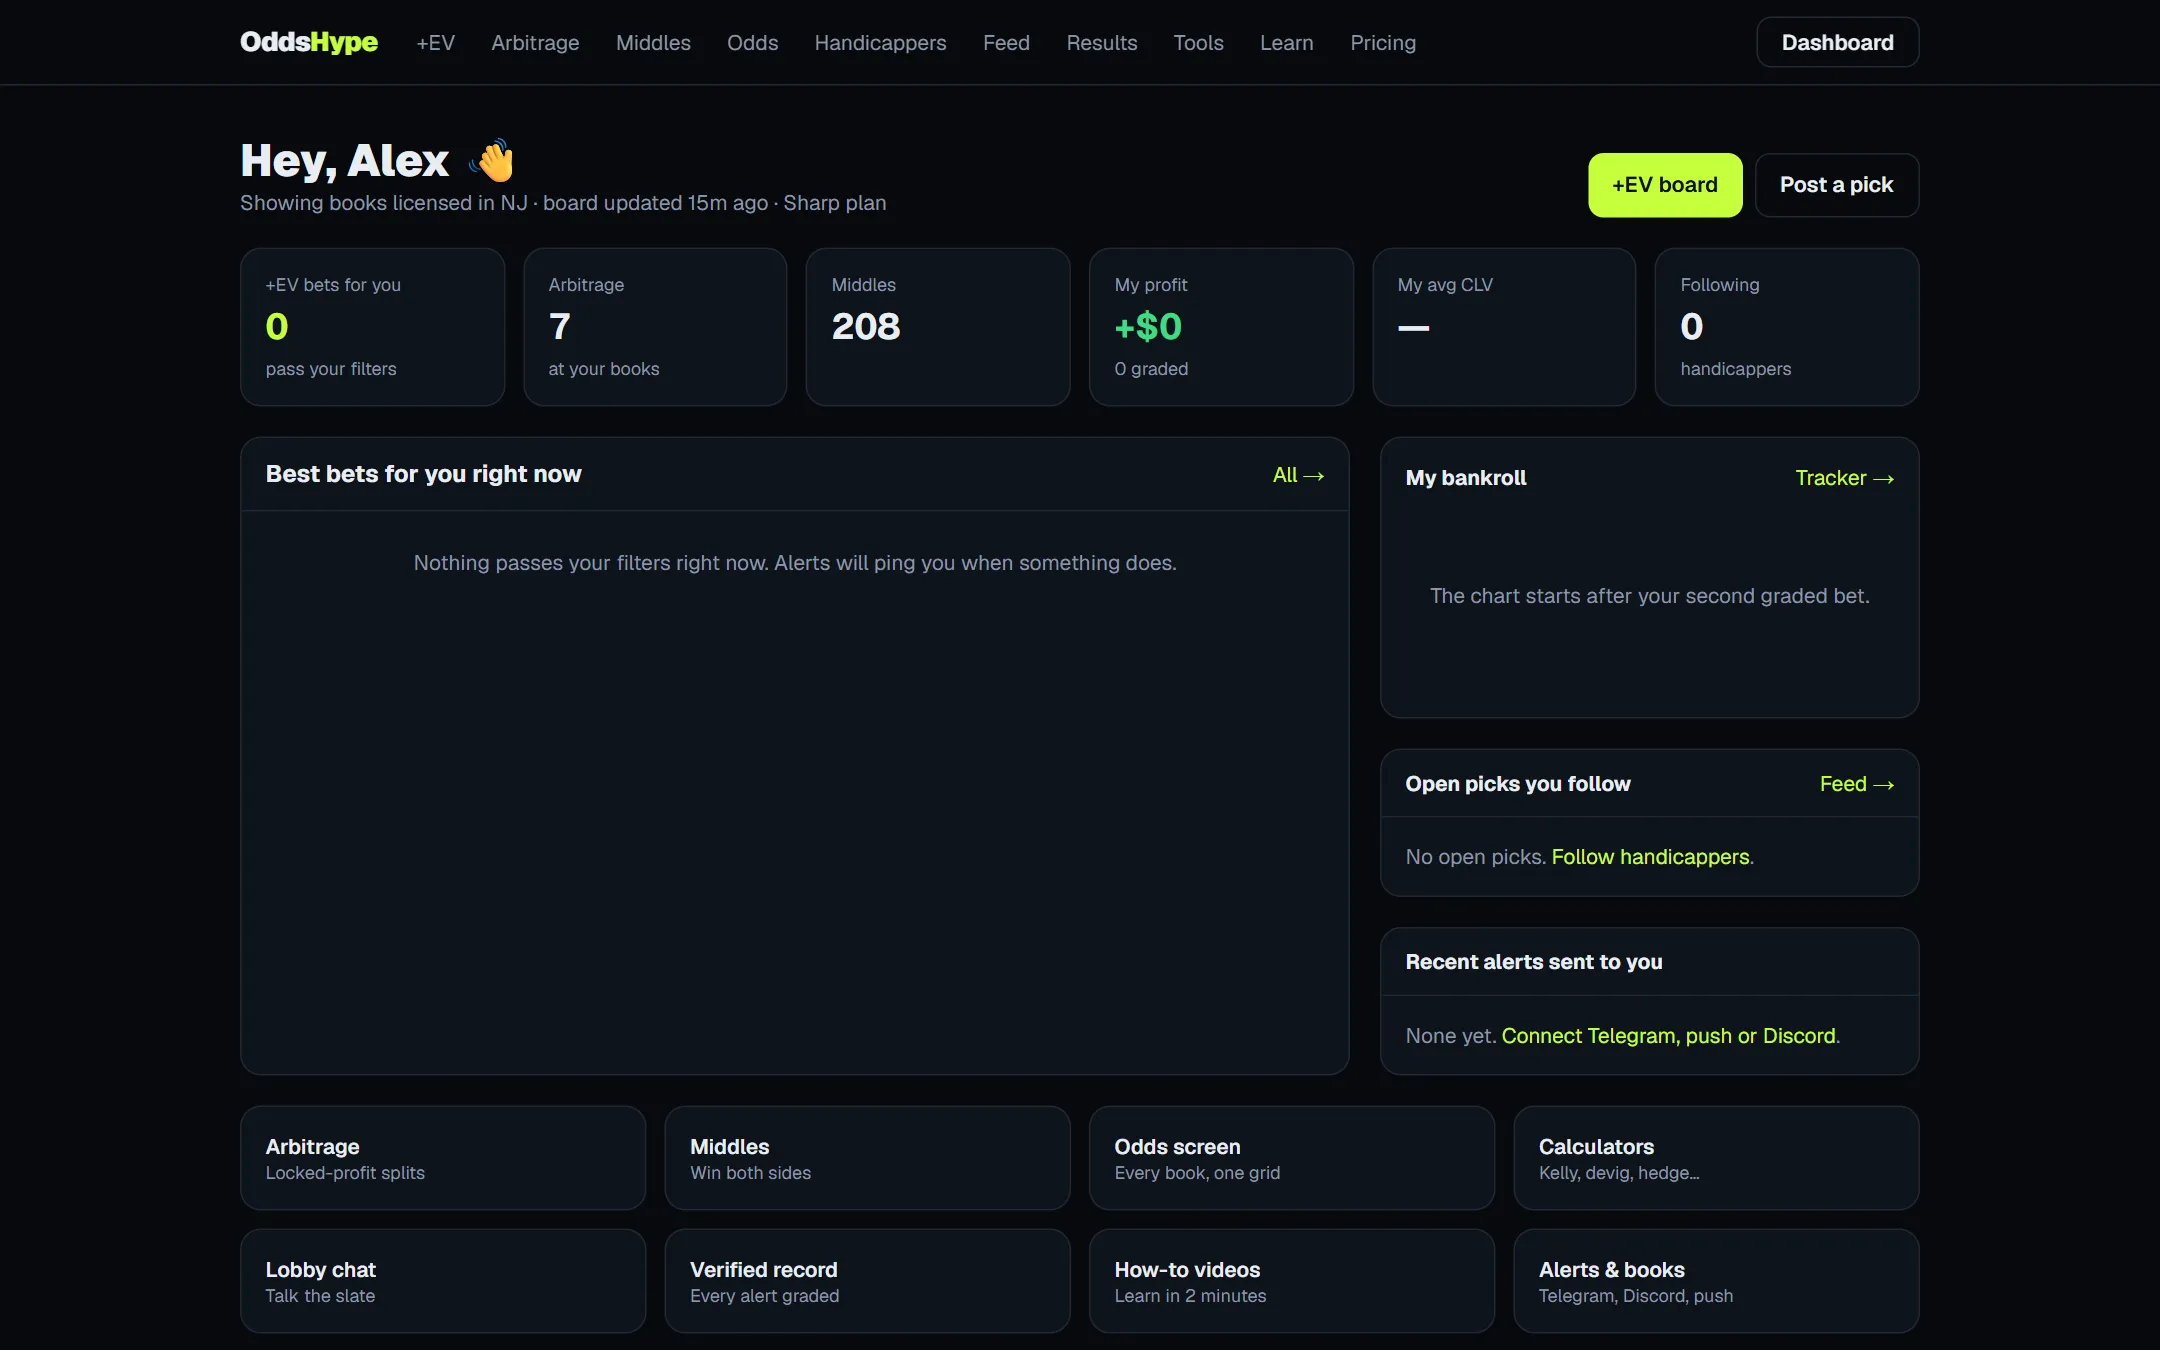This screenshot has height=1350, width=2160.
Task: Open the Alerts & books tile
Action: (1716, 1281)
